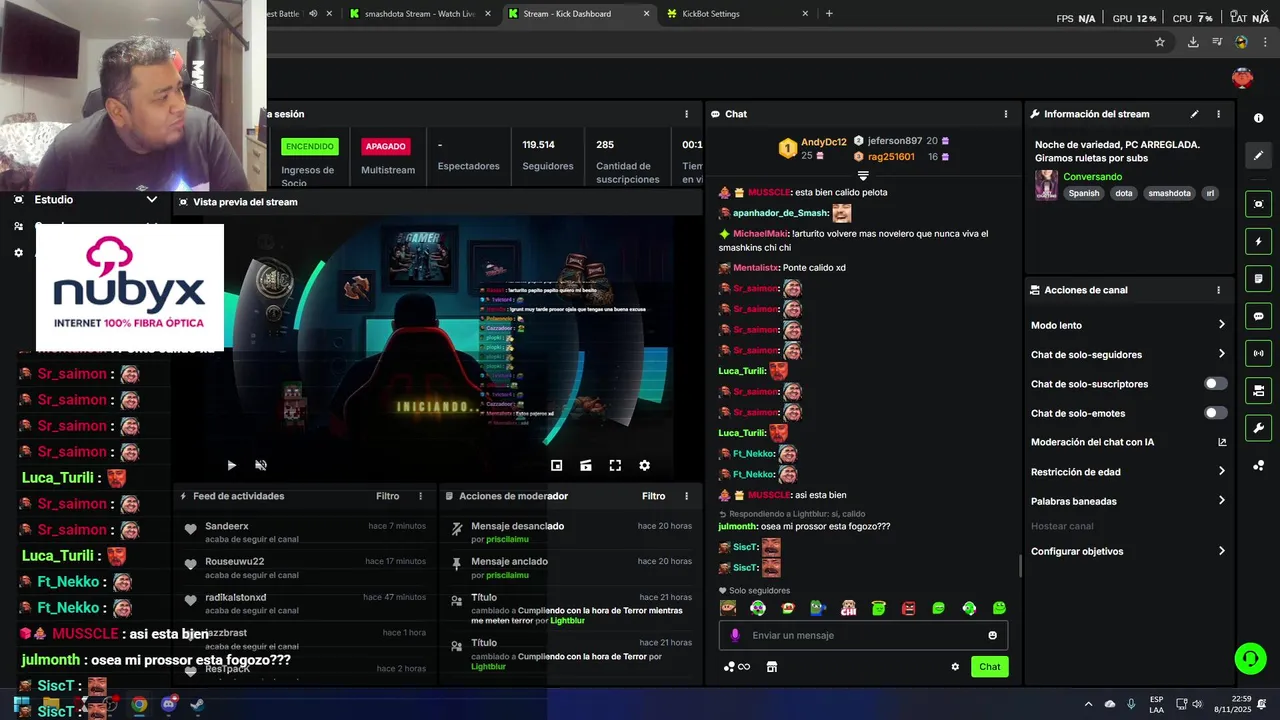The height and width of the screenshot is (720, 1280).
Task: Toggle moderator actions note icon in sidebar
Action: [x=1258, y=278]
